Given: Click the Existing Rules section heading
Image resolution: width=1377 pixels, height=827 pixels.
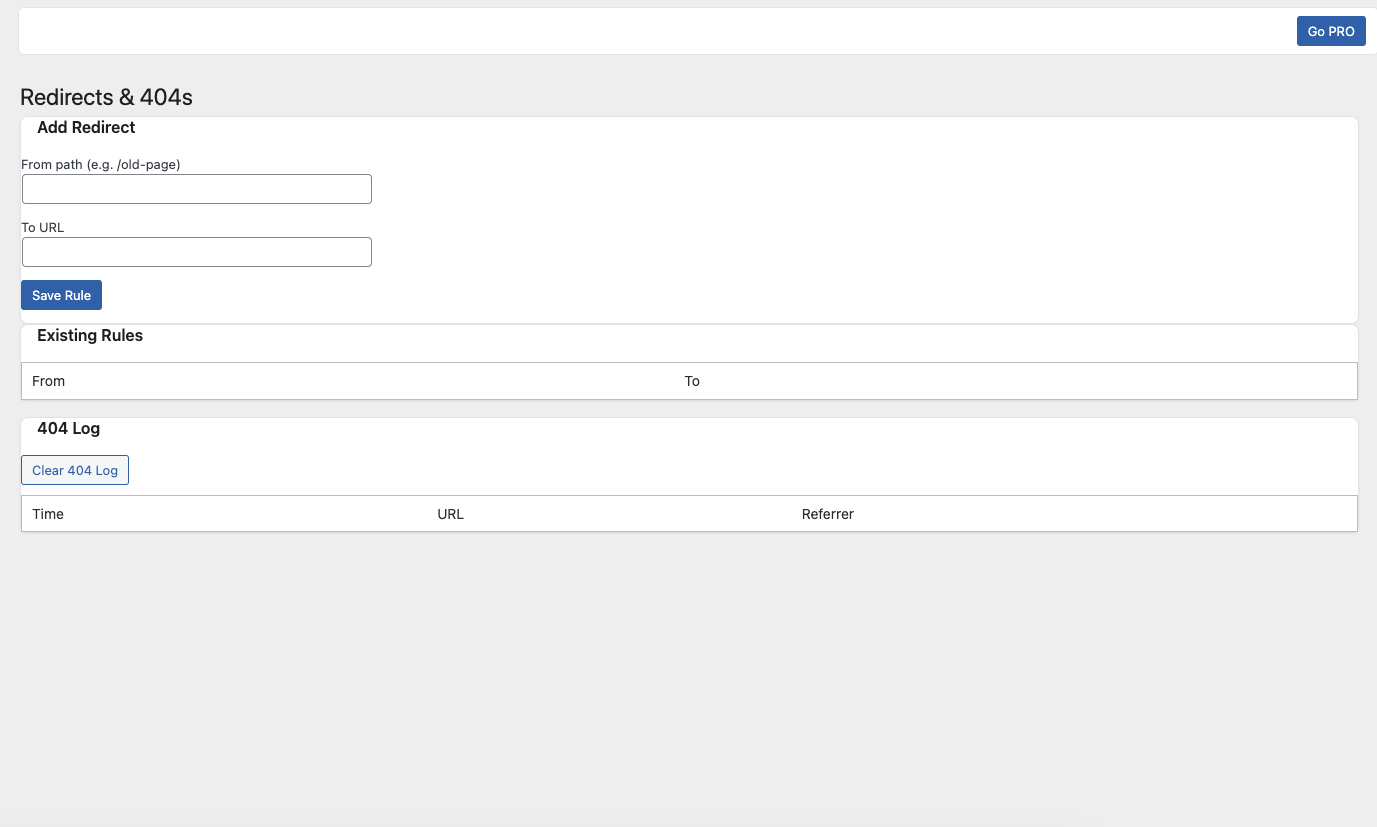Looking at the screenshot, I should [x=90, y=336].
